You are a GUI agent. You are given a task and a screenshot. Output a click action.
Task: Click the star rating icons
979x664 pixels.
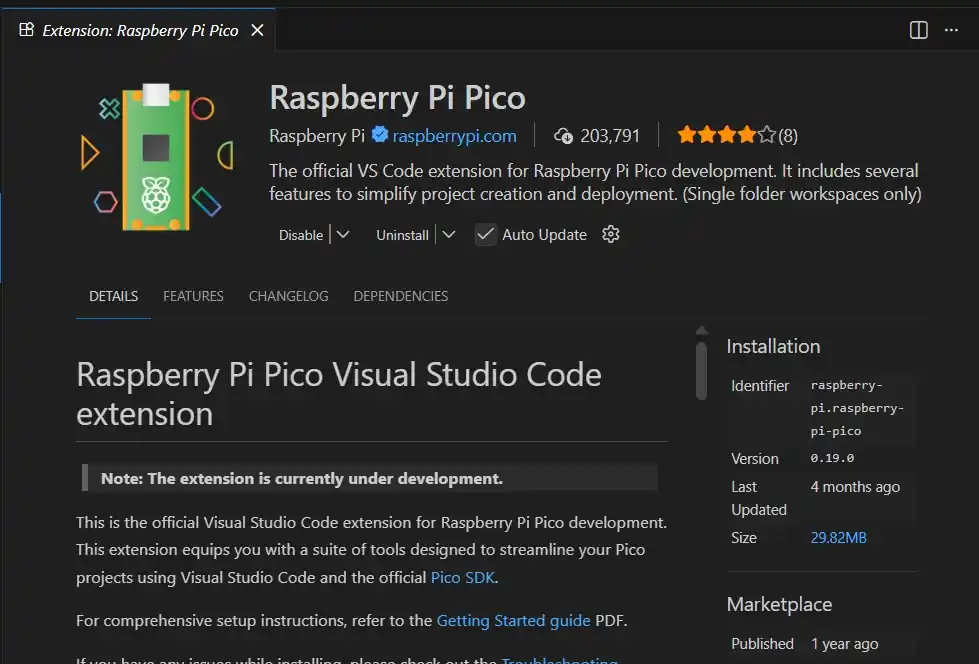point(726,135)
